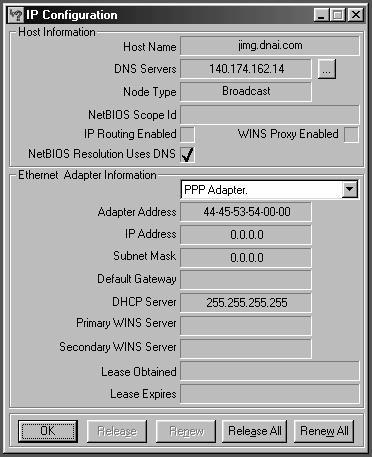Click the empty NetBIOS Scope Id field
This screenshot has width=372, height=457.
tap(270, 115)
